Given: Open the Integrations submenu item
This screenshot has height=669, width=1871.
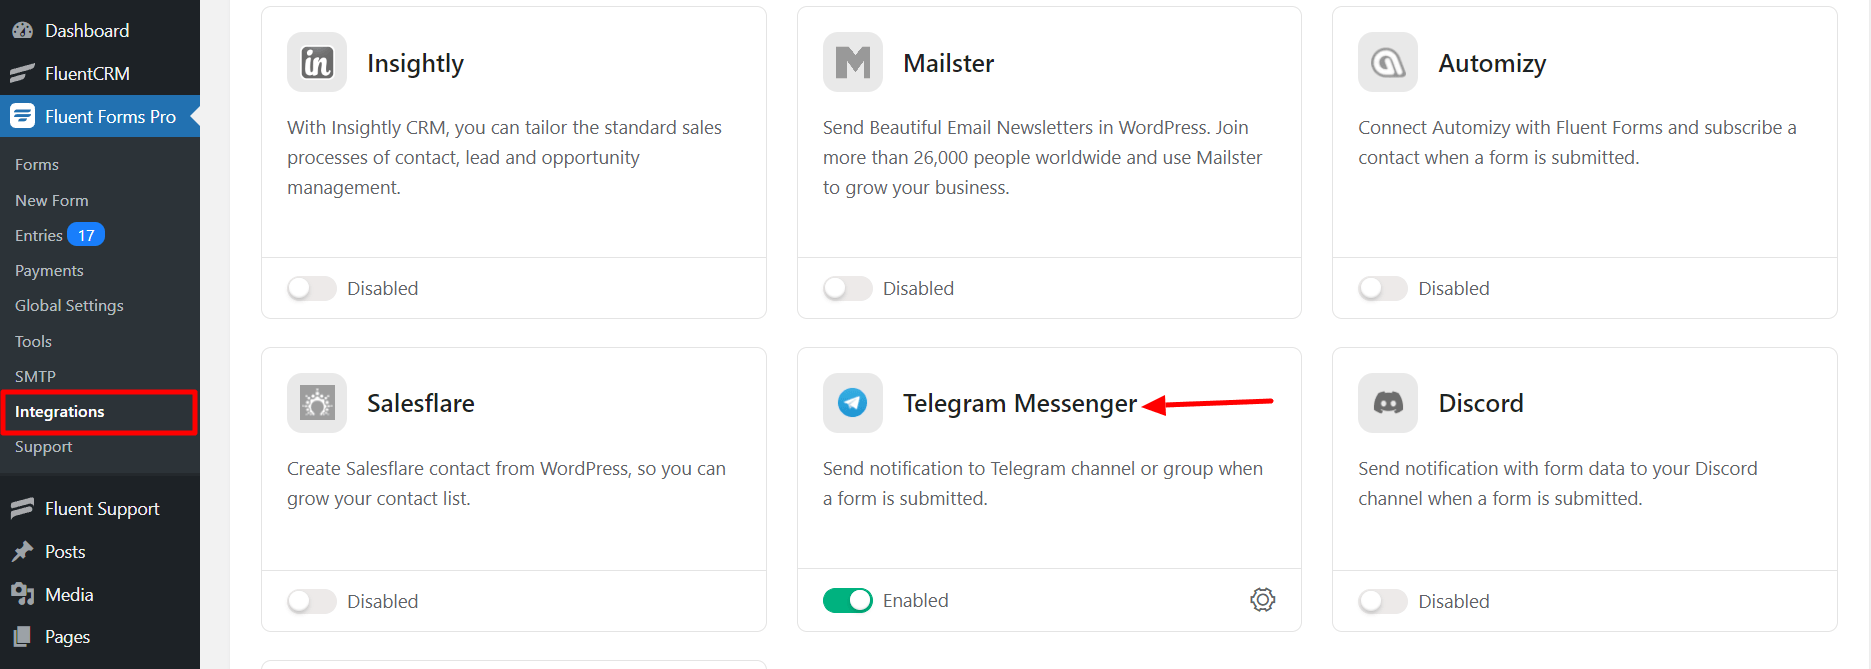Looking at the screenshot, I should click(x=60, y=412).
